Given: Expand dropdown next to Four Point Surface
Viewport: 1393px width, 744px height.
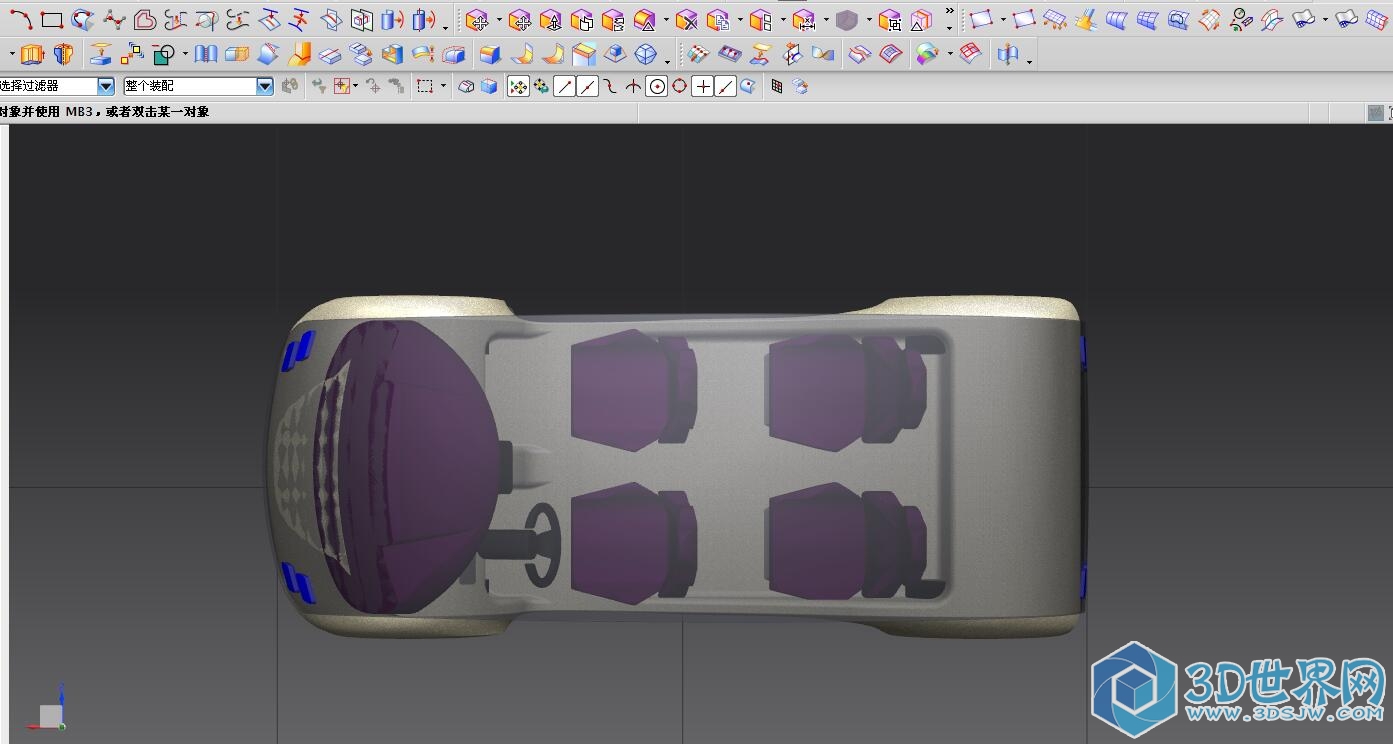Looking at the screenshot, I should pyautogui.click(x=1002, y=20).
